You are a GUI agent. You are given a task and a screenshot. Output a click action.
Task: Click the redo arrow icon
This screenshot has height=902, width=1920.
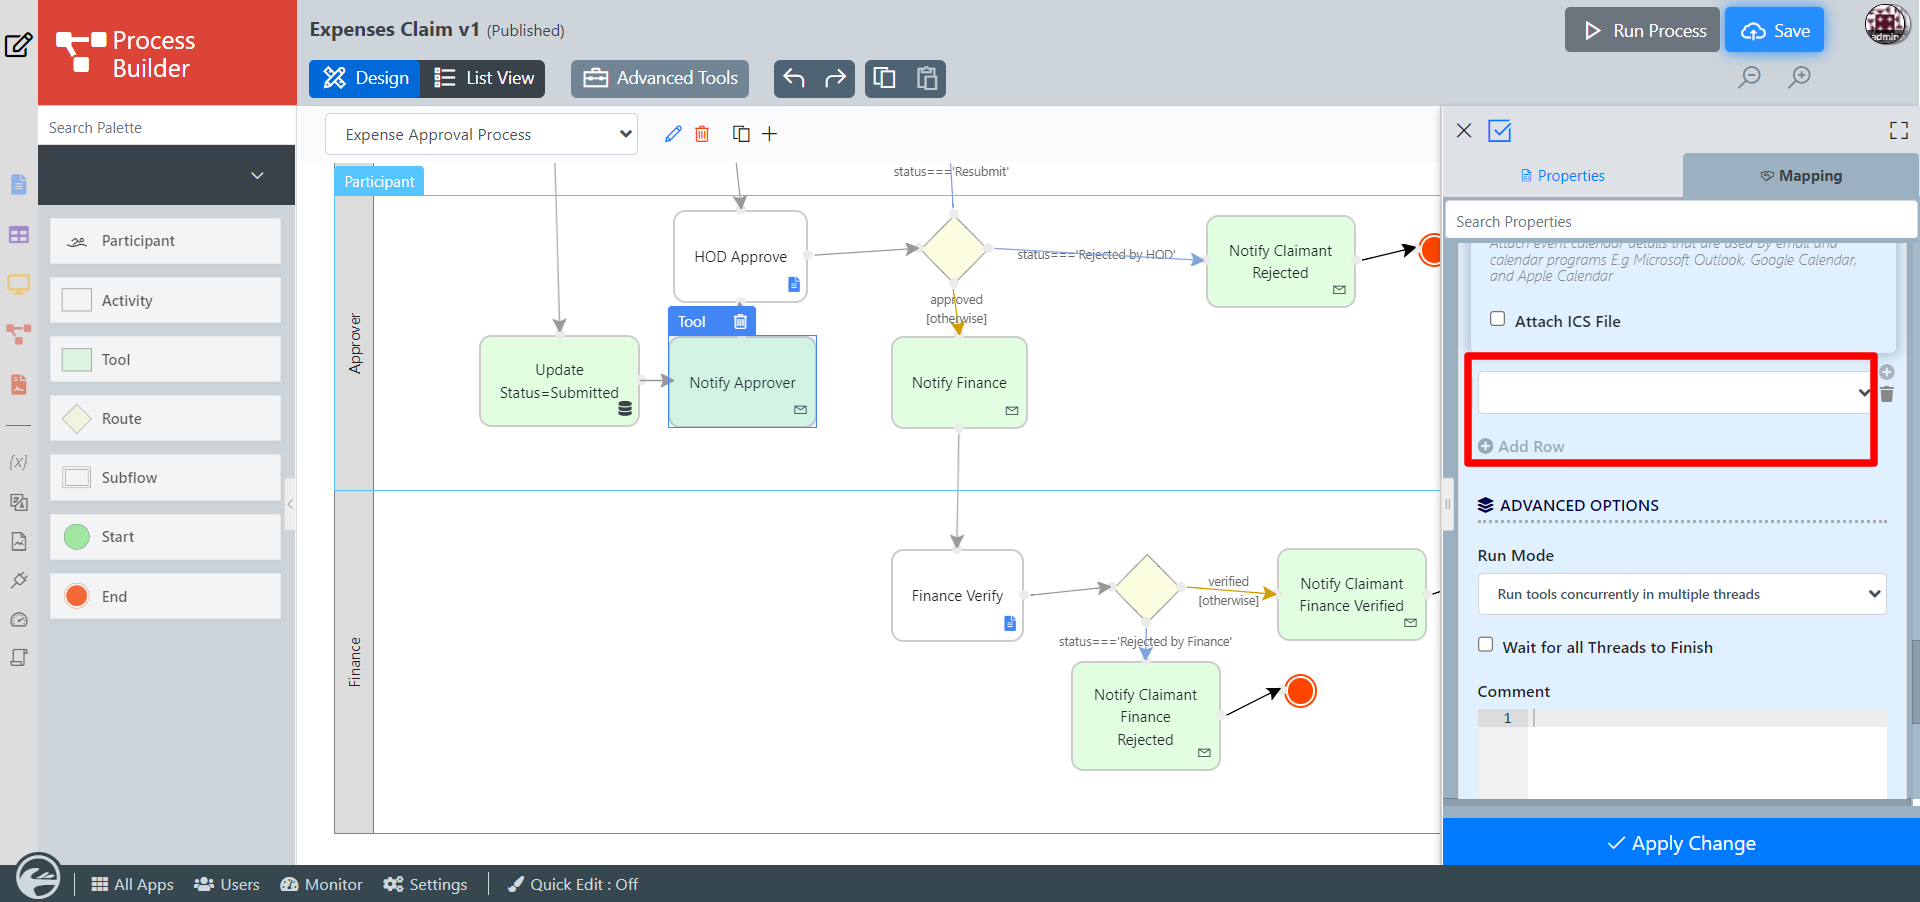[x=835, y=78]
